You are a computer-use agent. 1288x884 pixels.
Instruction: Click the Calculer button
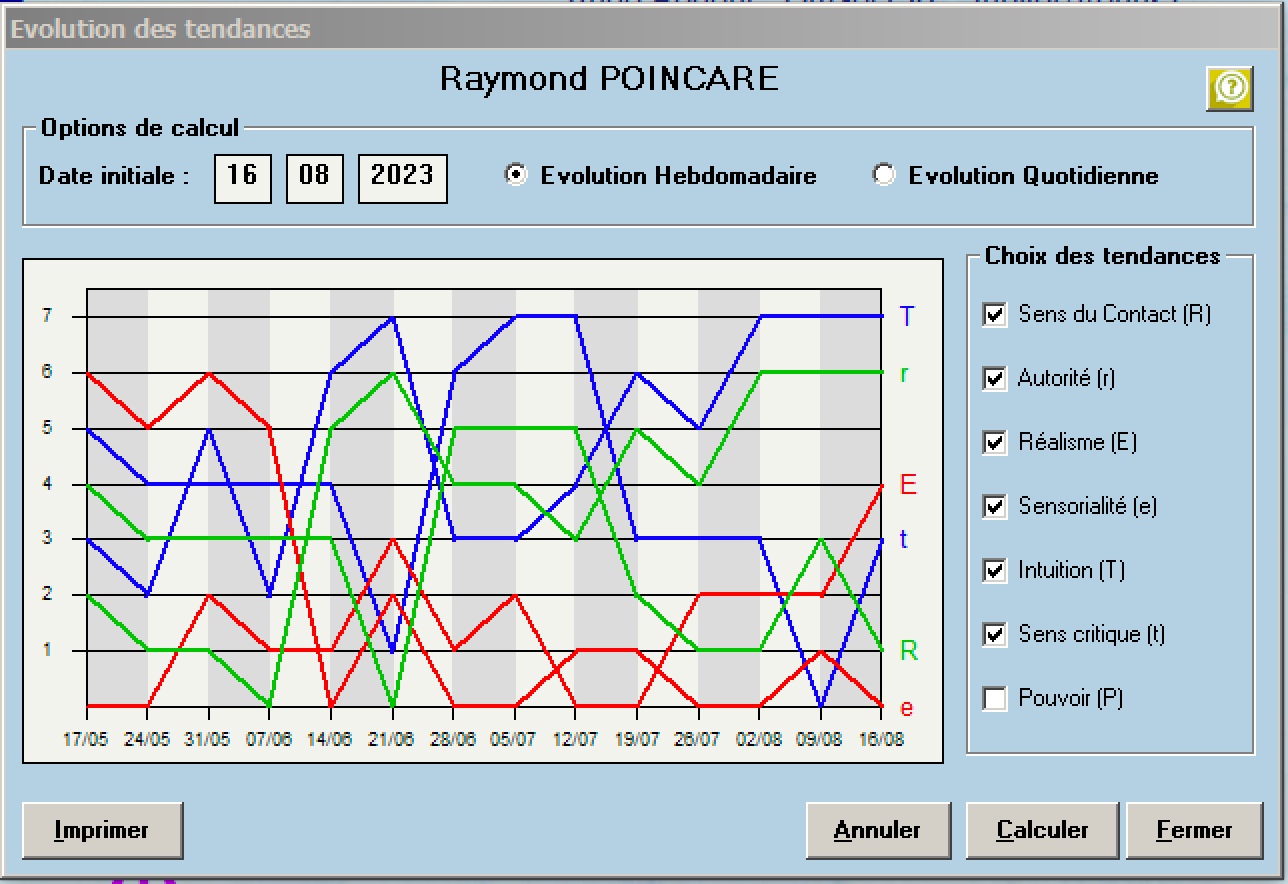pyautogui.click(x=1042, y=830)
